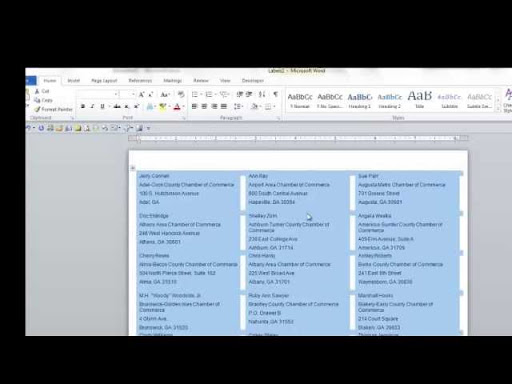Toggle Show/Hide paragraph marks
The width and height of the screenshot is (512, 384).
[275, 94]
